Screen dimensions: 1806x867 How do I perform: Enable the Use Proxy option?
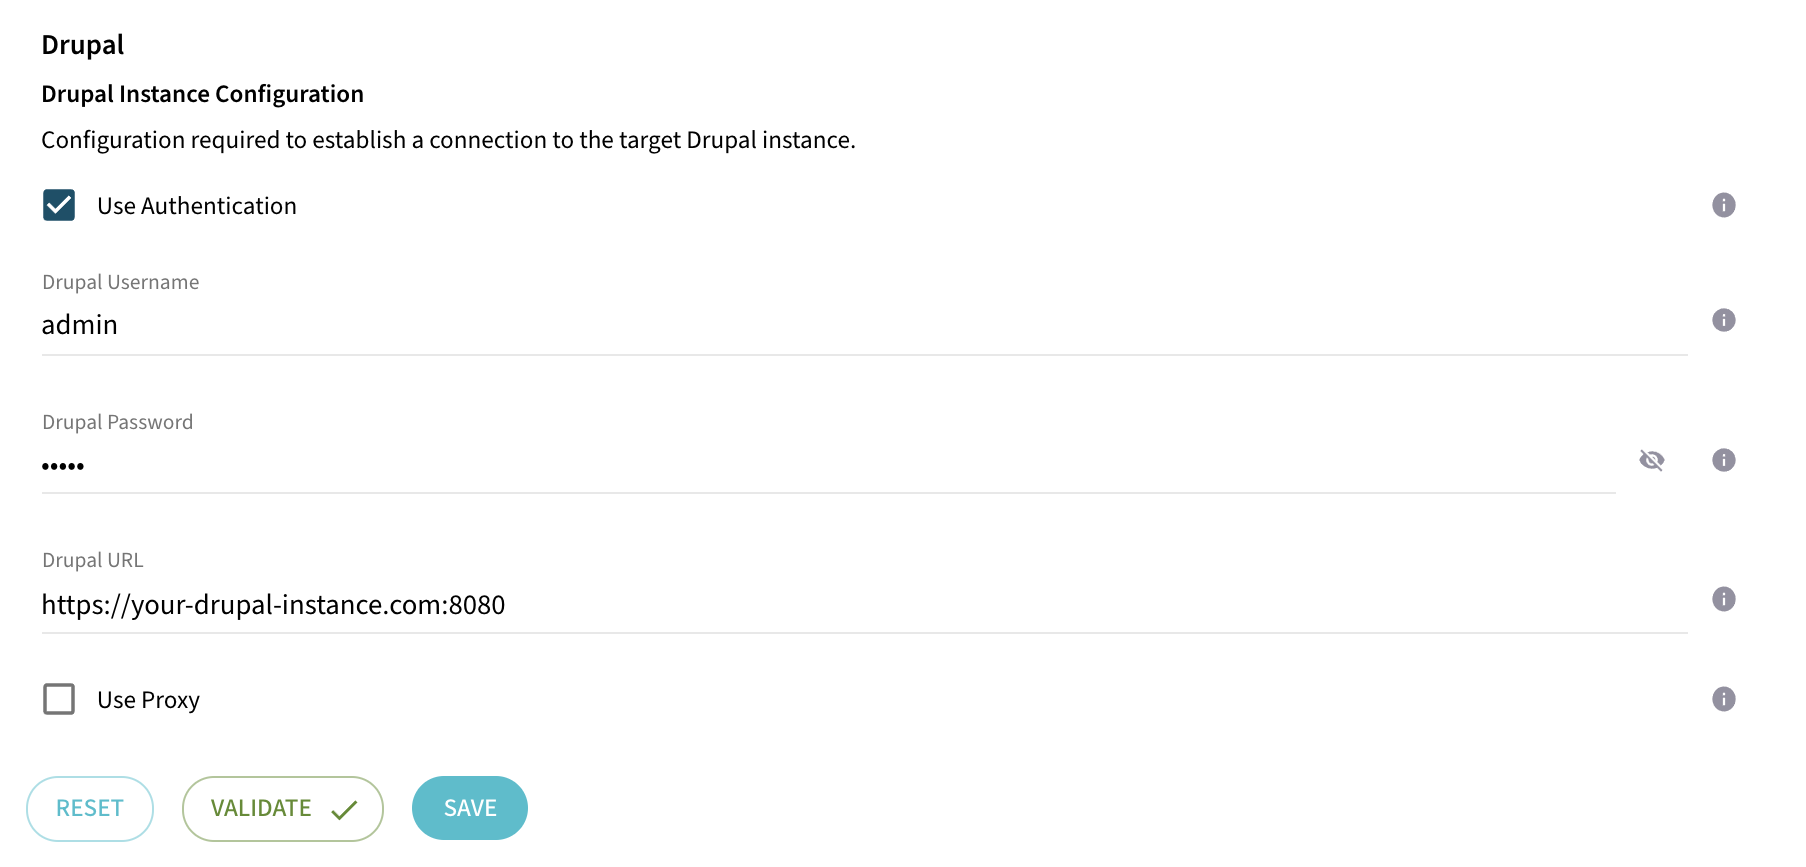pyautogui.click(x=59, y=699)
